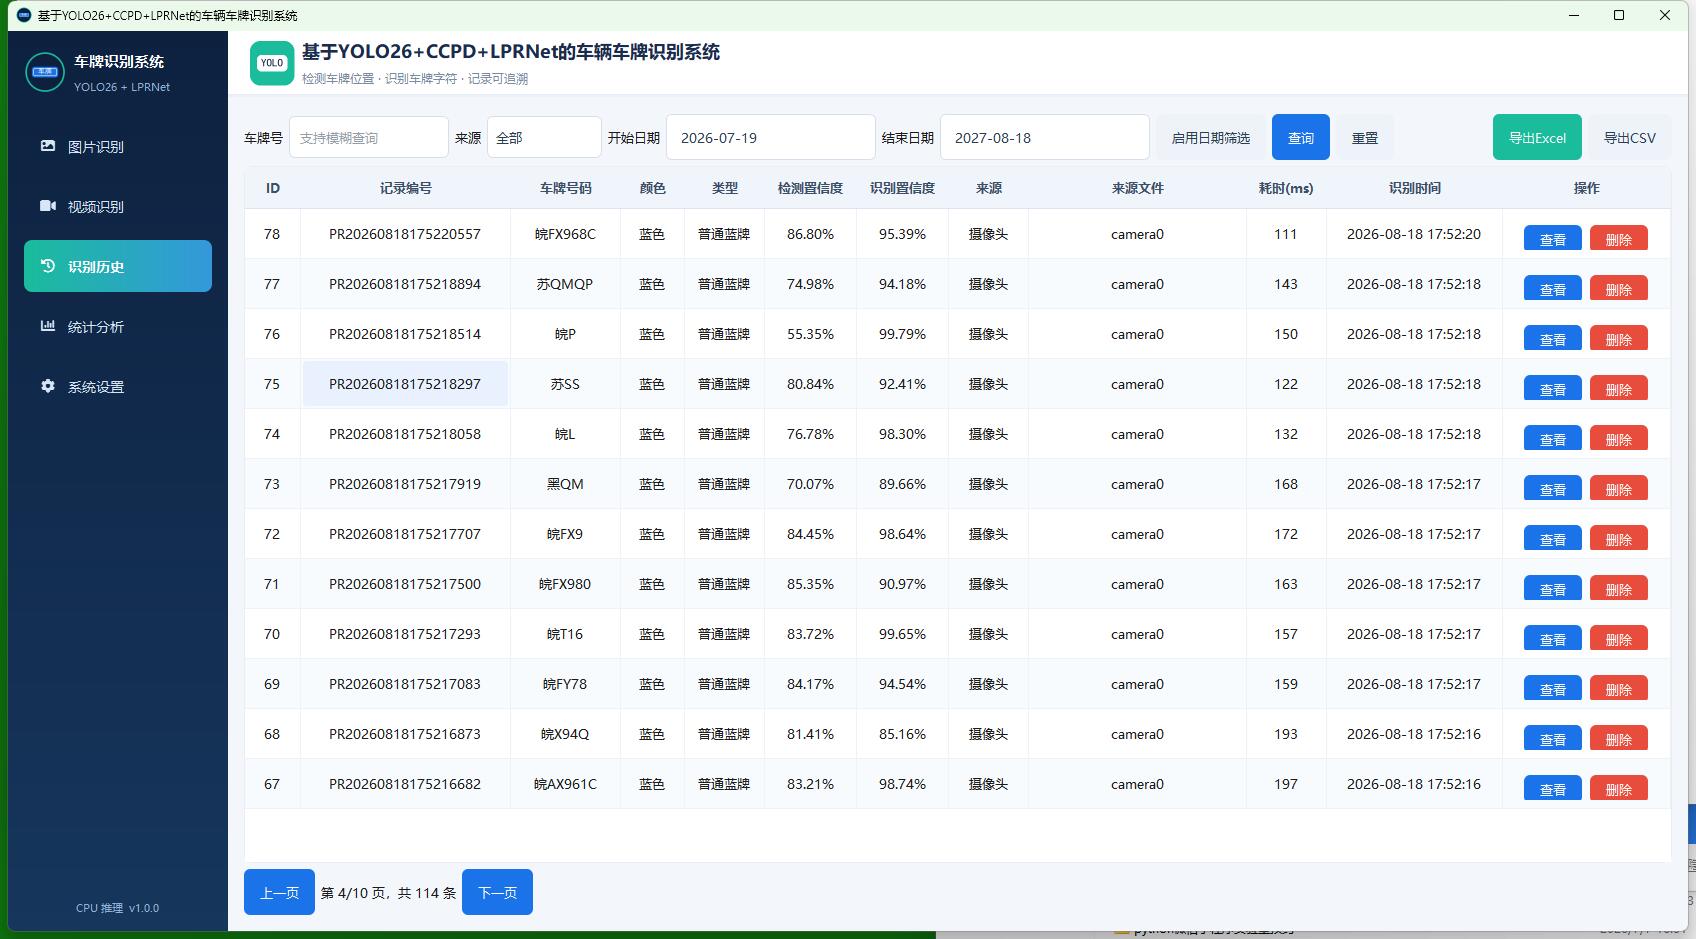Click 查看 for plate 苏SS row

[x=1552, y=389]
